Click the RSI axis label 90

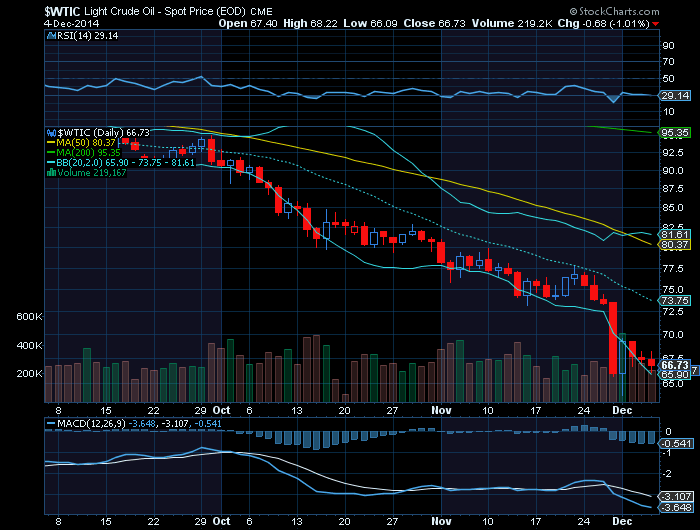click(668, 46)
